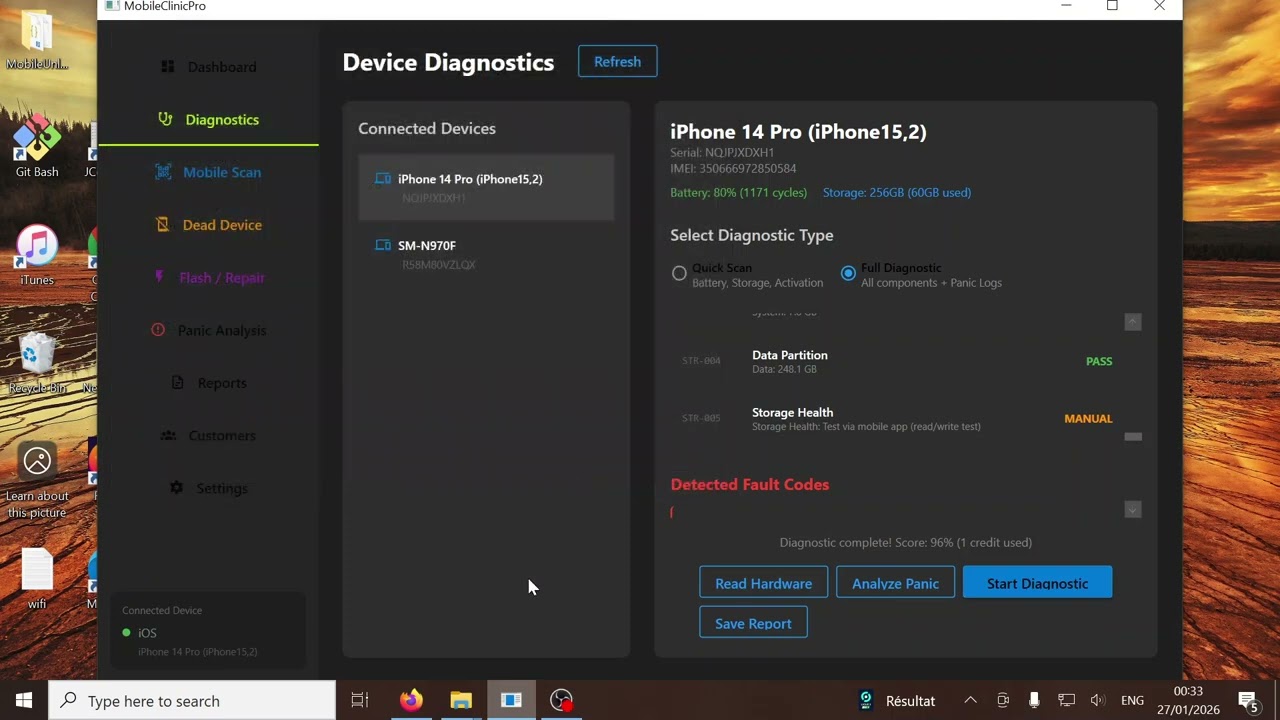
Task: Open the Dashboard section
Action: (x=208, y=67)
